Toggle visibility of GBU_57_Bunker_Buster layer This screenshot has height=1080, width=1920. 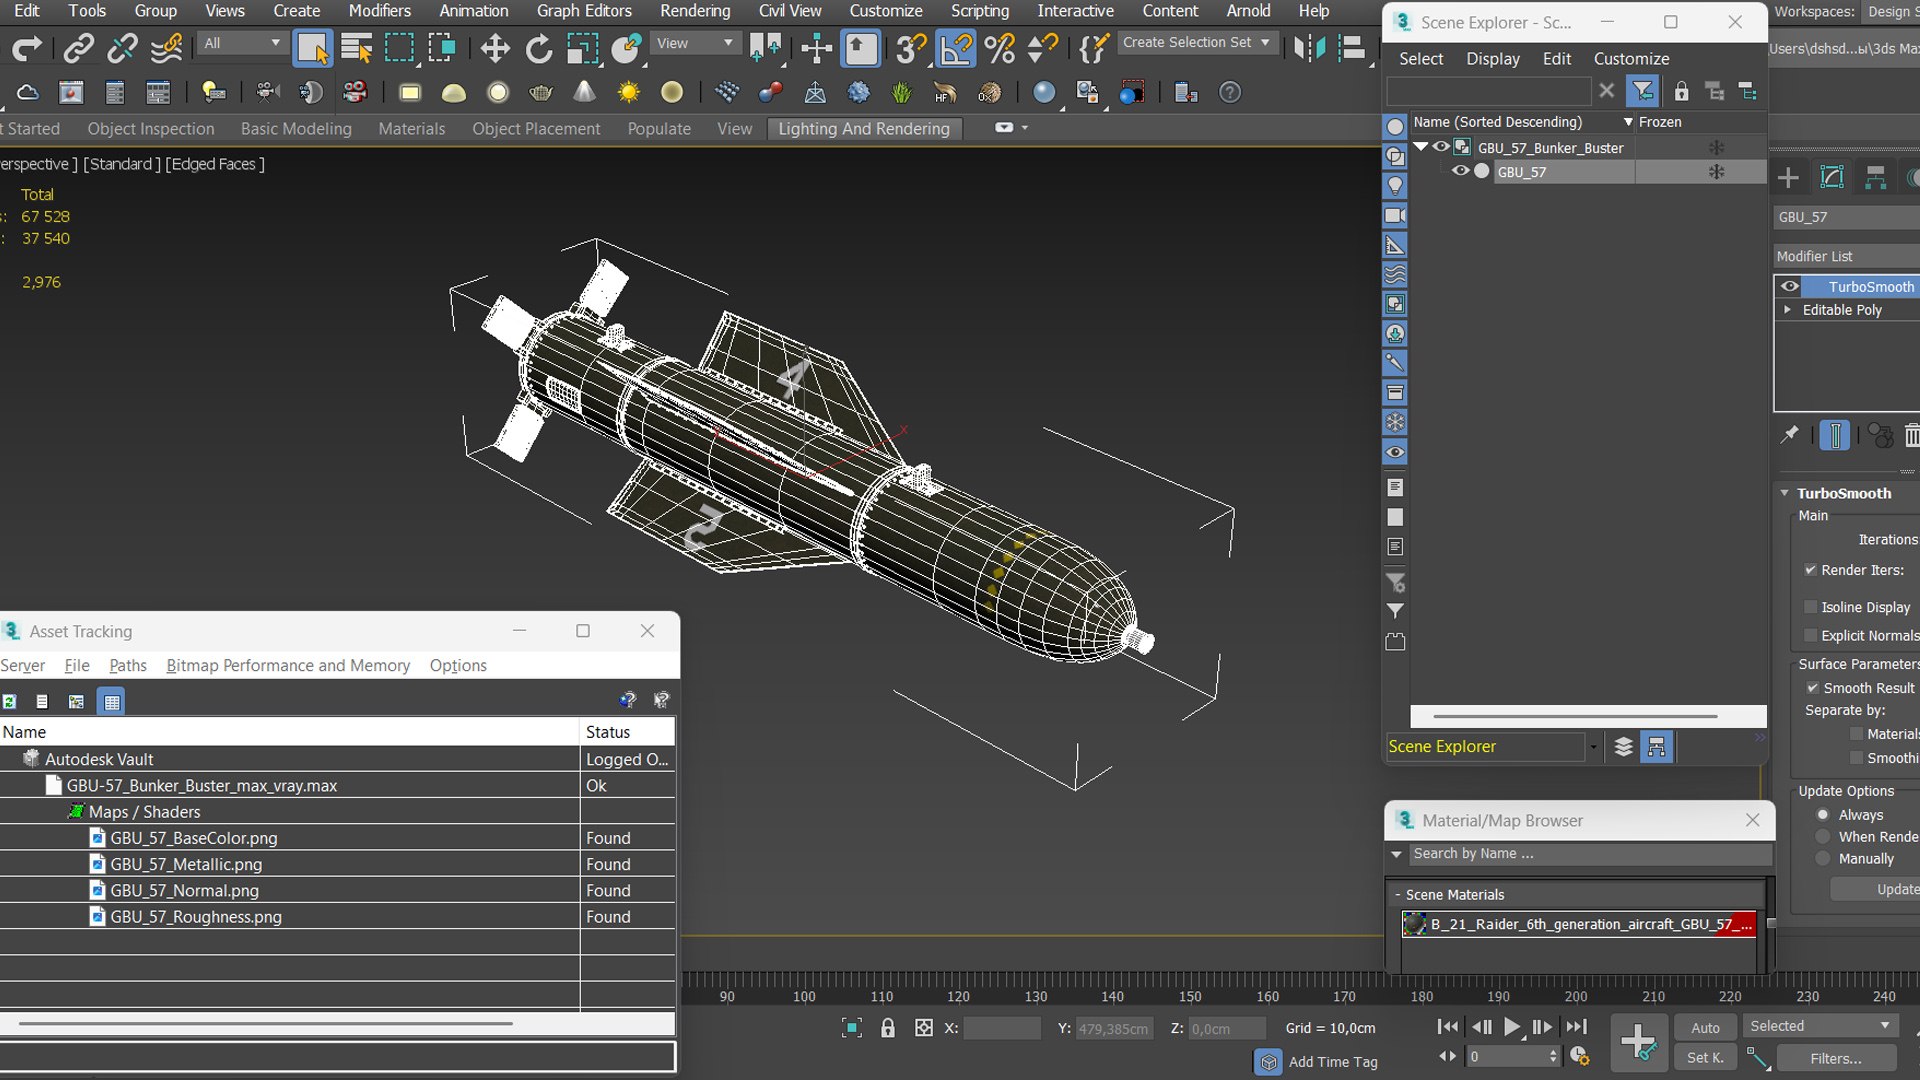(1441, 147)
